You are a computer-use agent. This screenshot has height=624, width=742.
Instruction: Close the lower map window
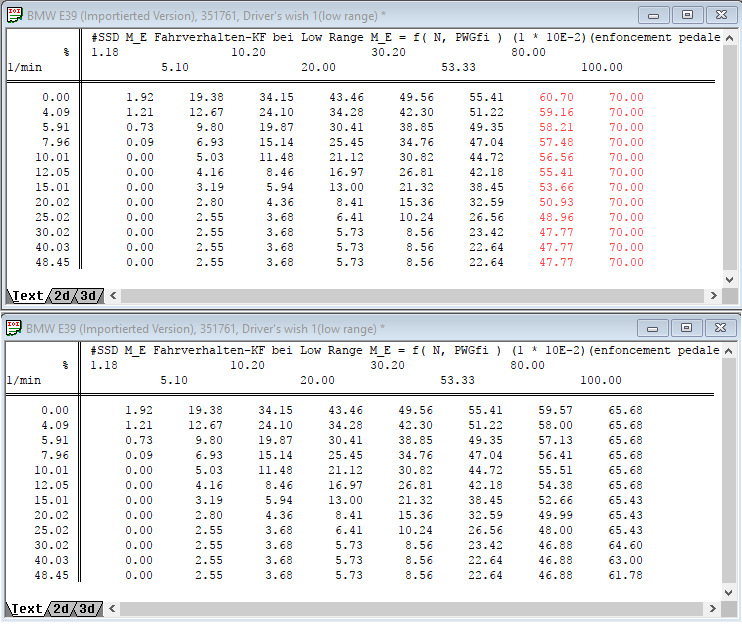click(720, 328)
